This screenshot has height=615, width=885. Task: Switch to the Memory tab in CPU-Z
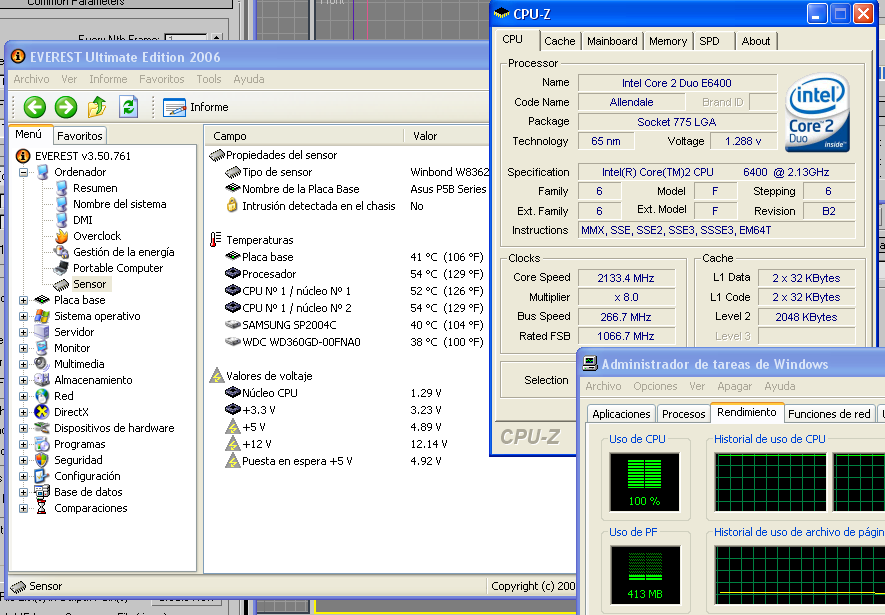coord(668,41)
